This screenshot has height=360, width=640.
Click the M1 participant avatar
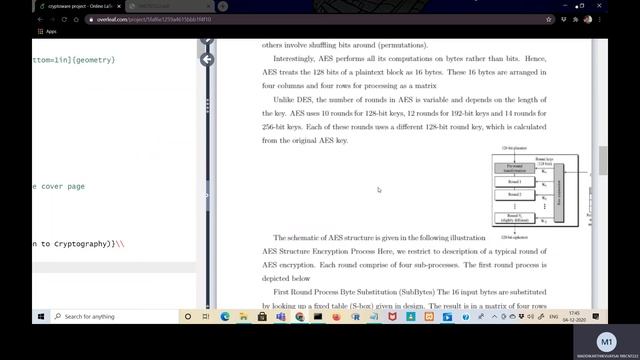click(607, 342)
